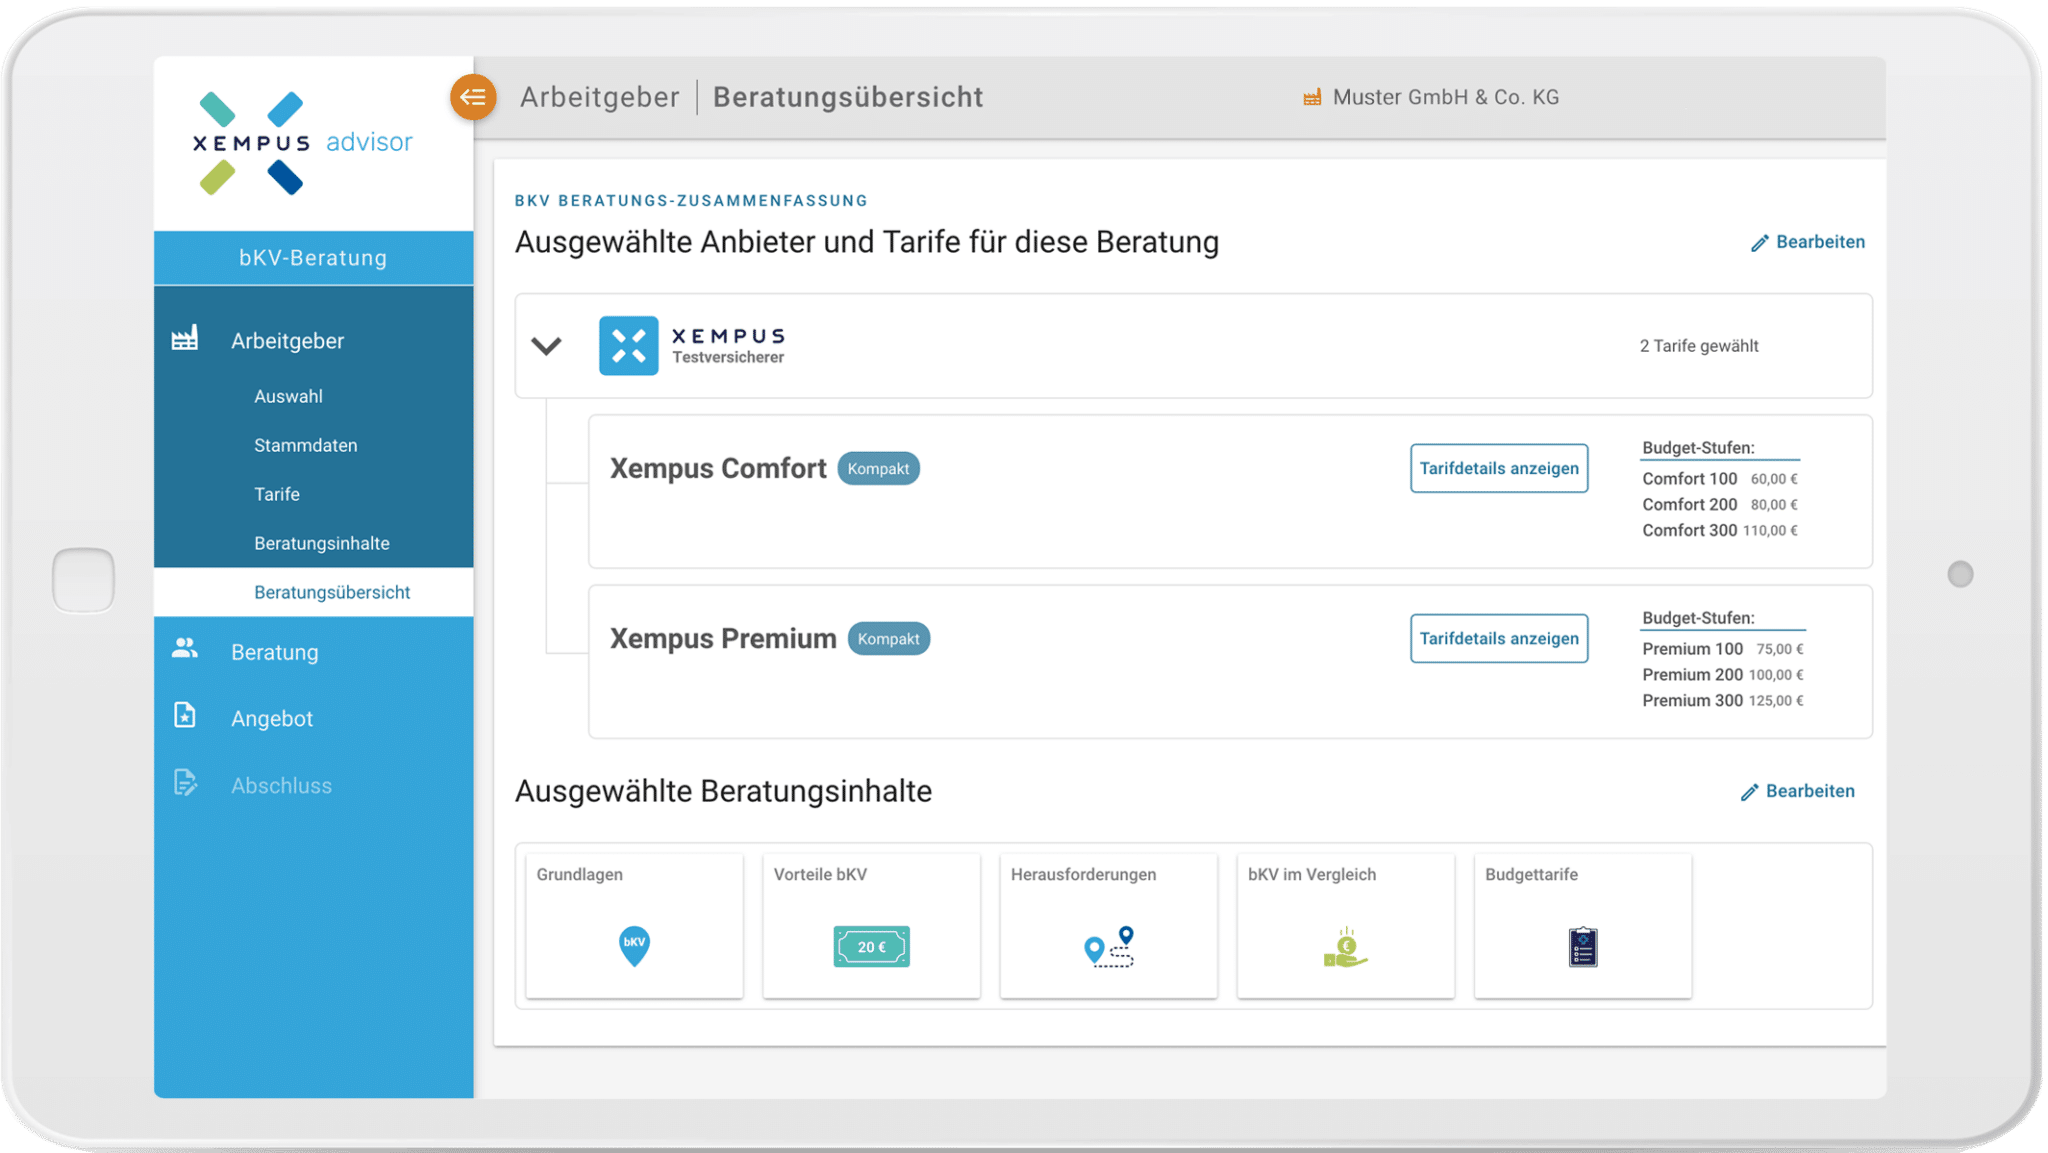Click the money hand icon in bKV im Vergleich

(x=1345, y=947)
